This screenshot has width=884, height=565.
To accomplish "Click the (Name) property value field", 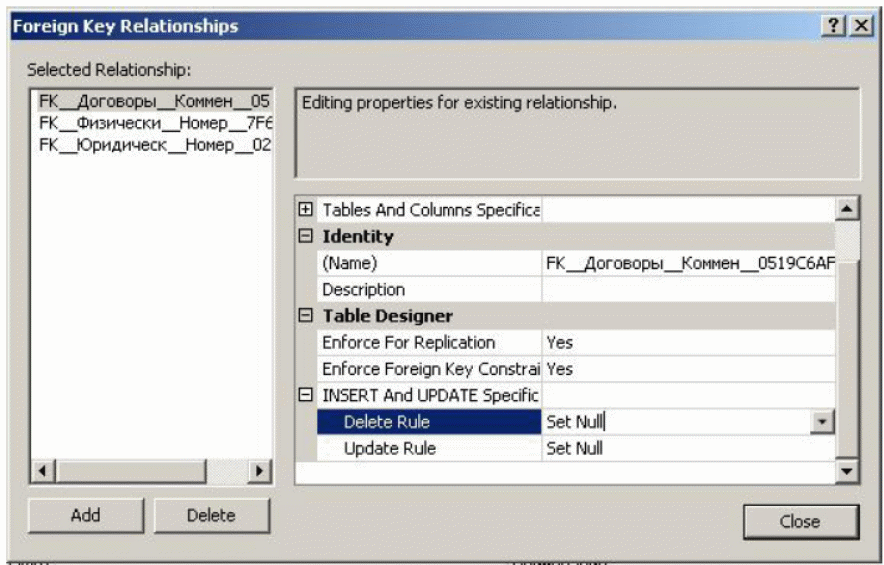I will click(x=688, y=264).
